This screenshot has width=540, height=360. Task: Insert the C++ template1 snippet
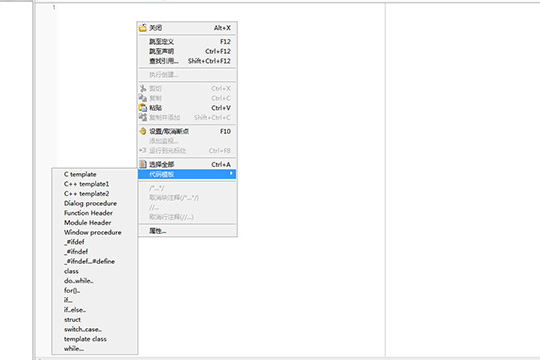pyautogui.click(x=95, y=184)
